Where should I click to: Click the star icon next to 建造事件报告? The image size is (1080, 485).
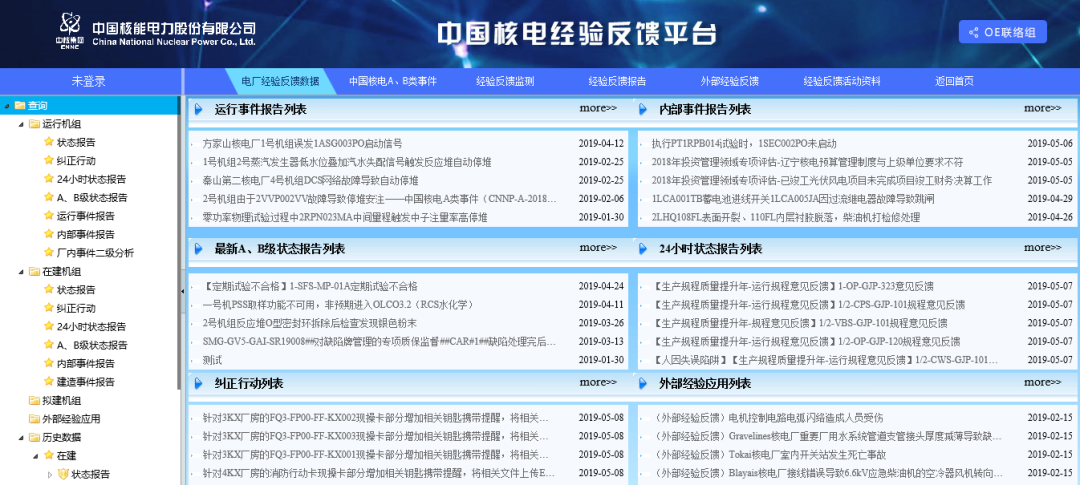click(48, 382)
